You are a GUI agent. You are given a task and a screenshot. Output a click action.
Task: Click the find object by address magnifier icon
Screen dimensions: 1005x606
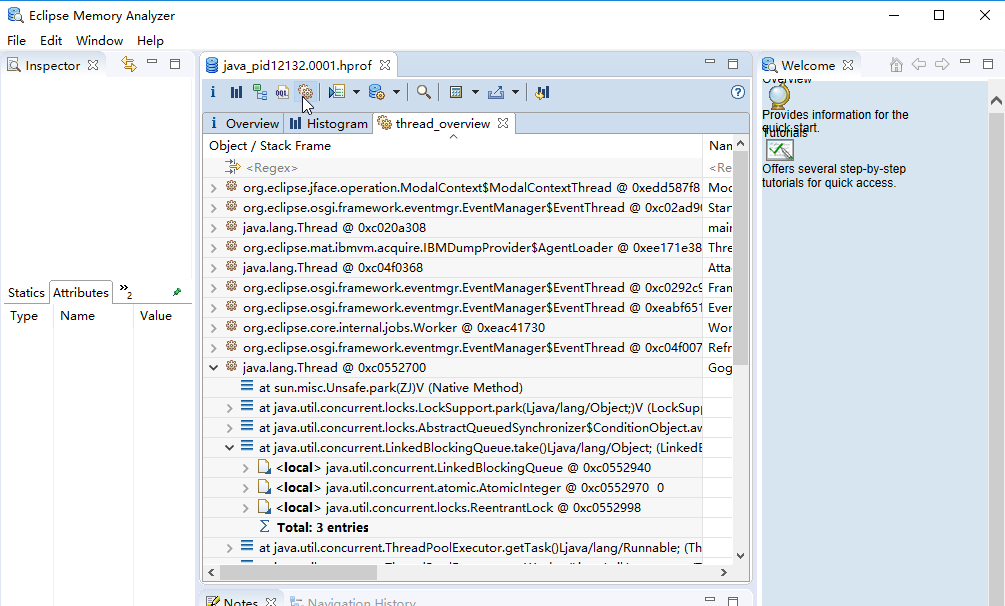coord(424,92)
